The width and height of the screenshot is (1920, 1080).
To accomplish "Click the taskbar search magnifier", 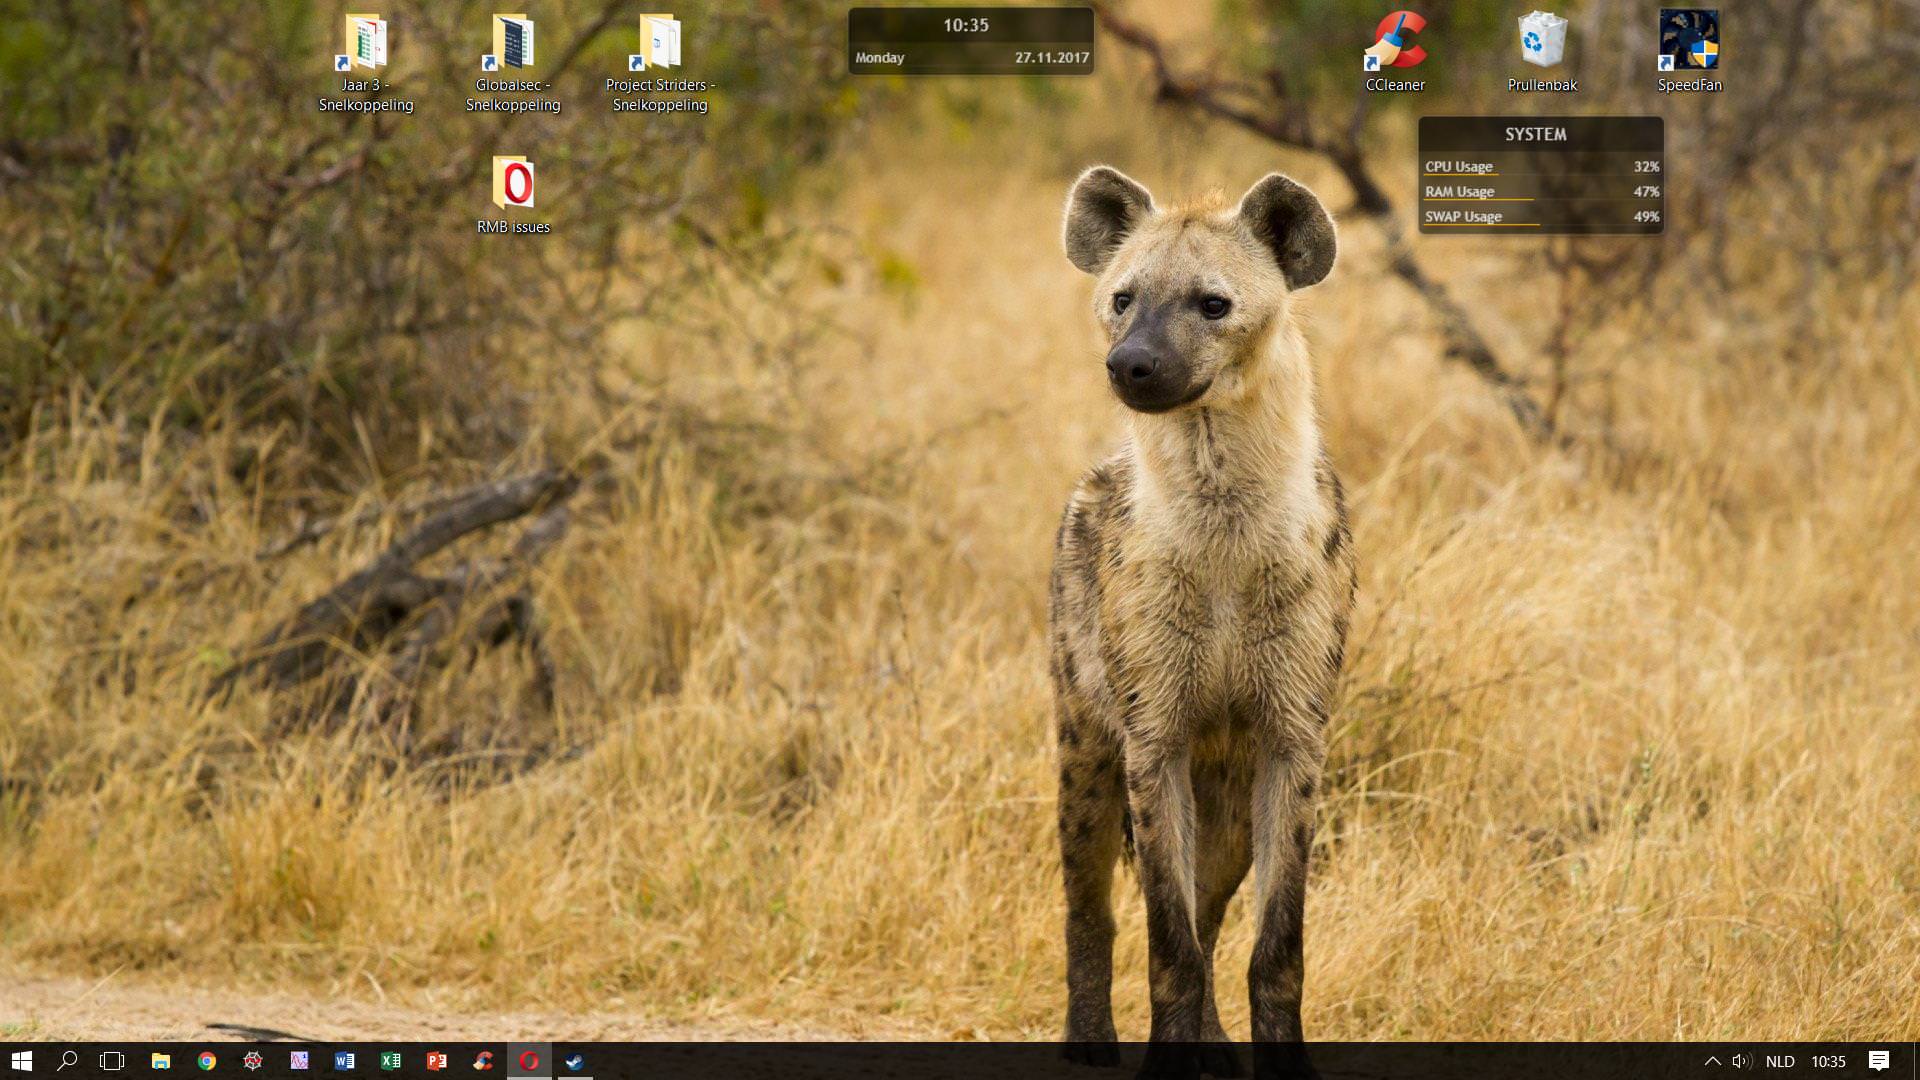I will (x=67, y=1061).
